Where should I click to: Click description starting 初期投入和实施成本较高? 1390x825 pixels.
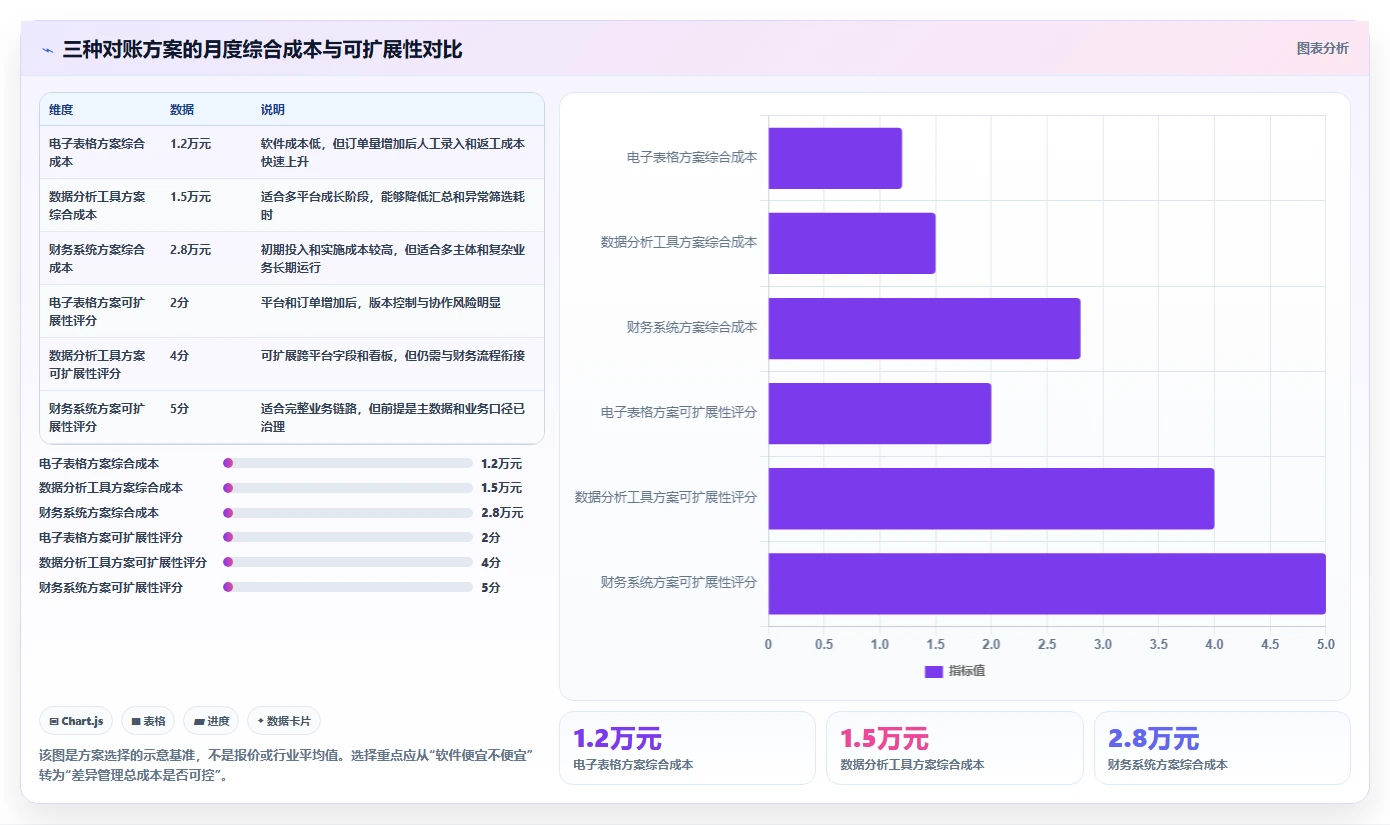point(393,259)
